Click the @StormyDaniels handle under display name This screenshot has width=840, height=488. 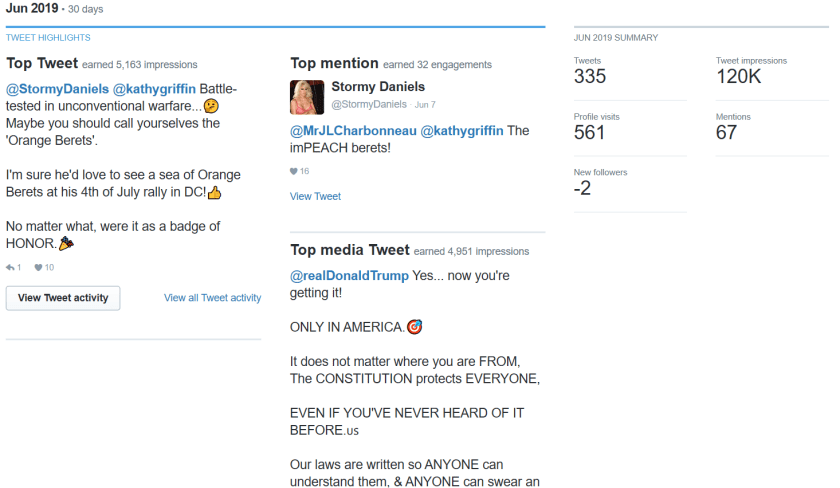[x=369, y=104]
